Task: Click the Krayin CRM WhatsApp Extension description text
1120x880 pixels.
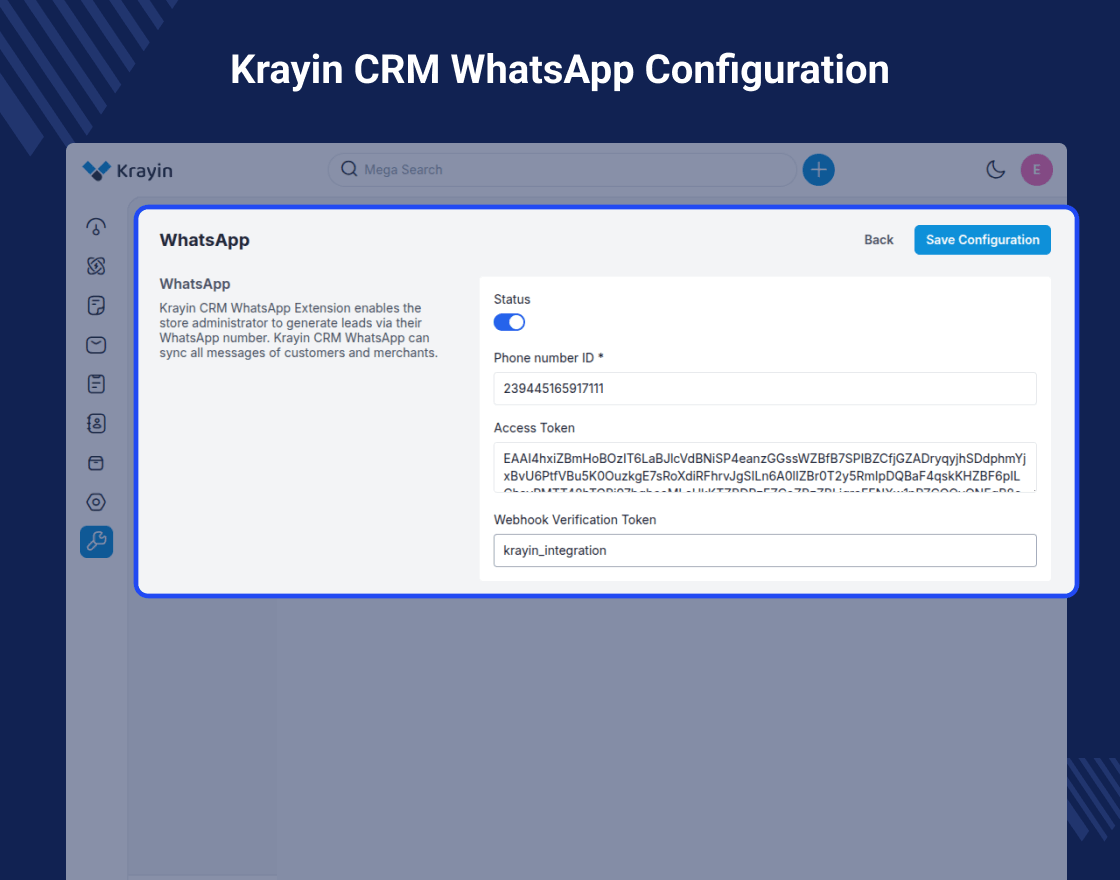Action: tap(299, 330)
